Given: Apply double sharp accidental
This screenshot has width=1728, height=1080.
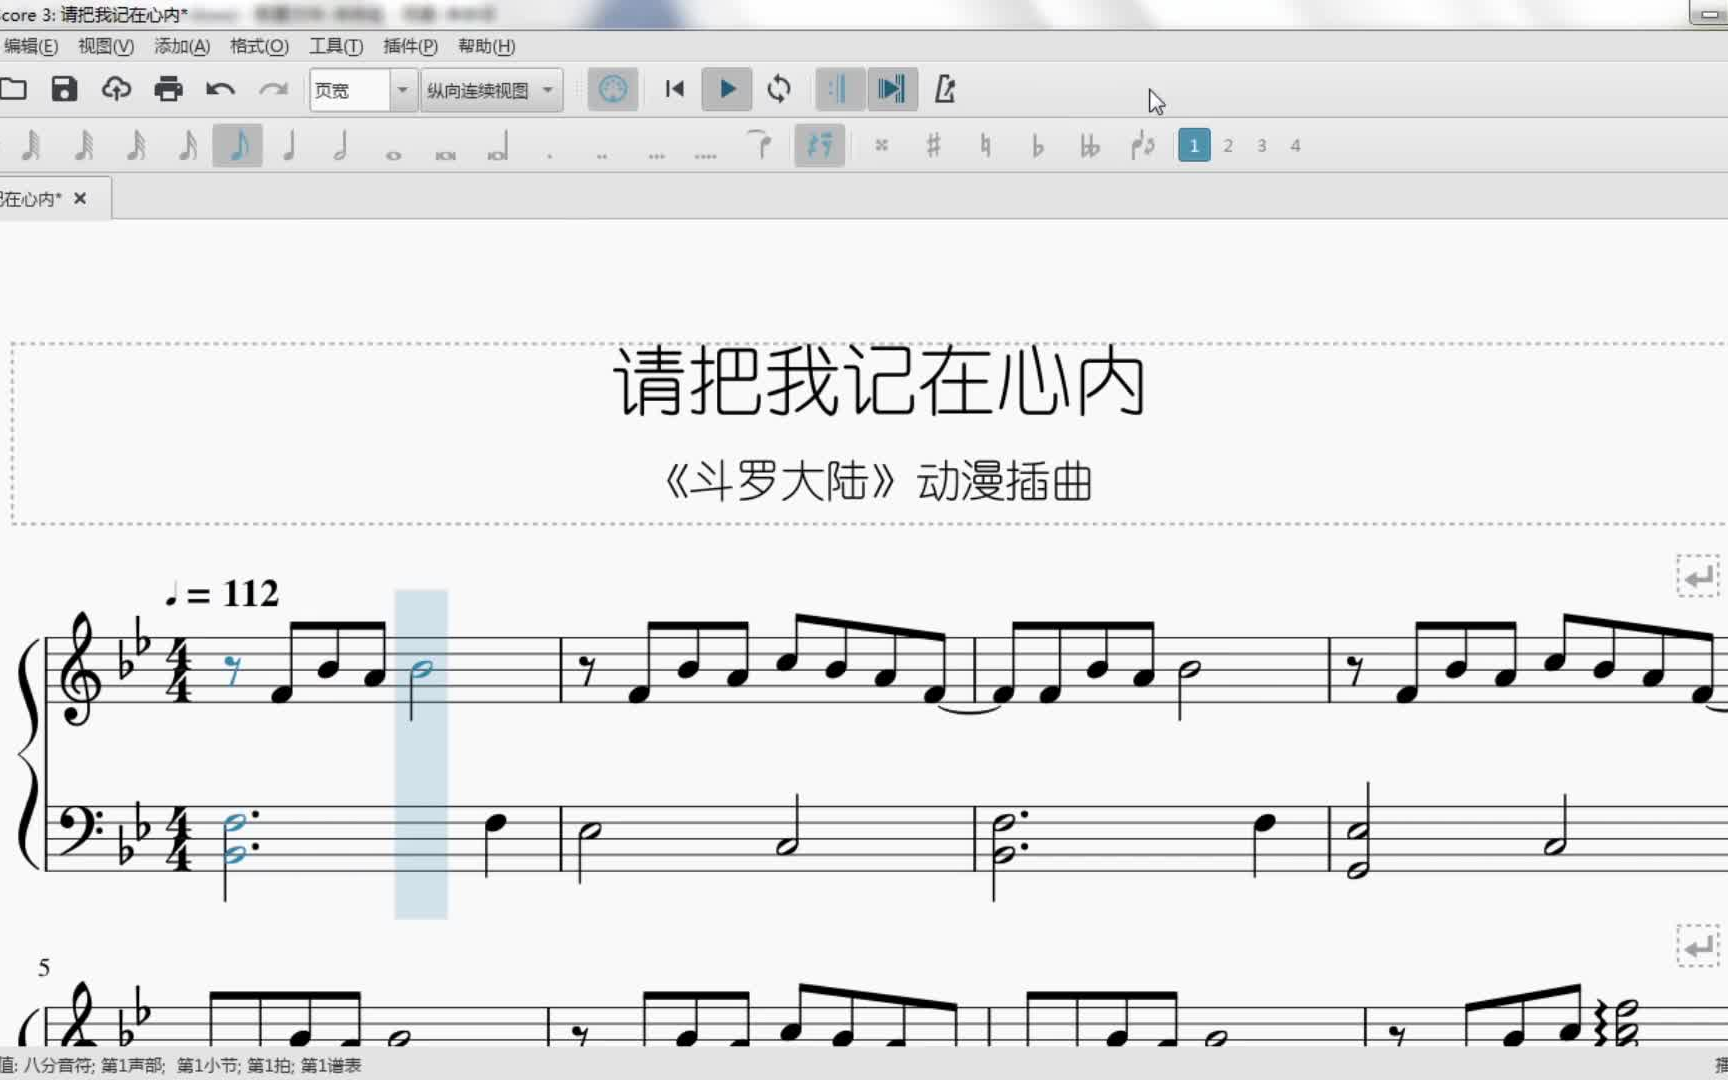Looking at the screenshot, I should tap(882, 146).
